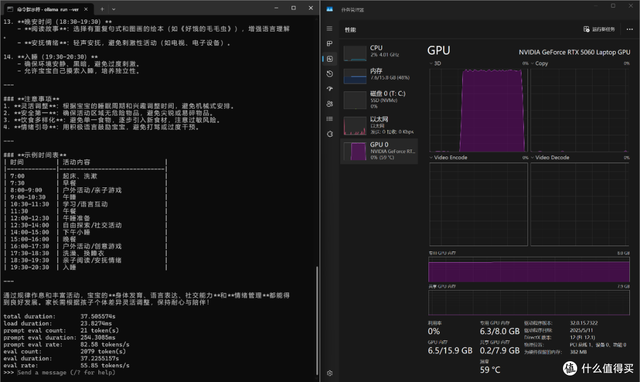Image resolution: width=640 pixels, height=382 pixels.
Task: Click the 6.5/15.9 GB GPU memory value
Action: pyautogui.click(x=450, y=351)
